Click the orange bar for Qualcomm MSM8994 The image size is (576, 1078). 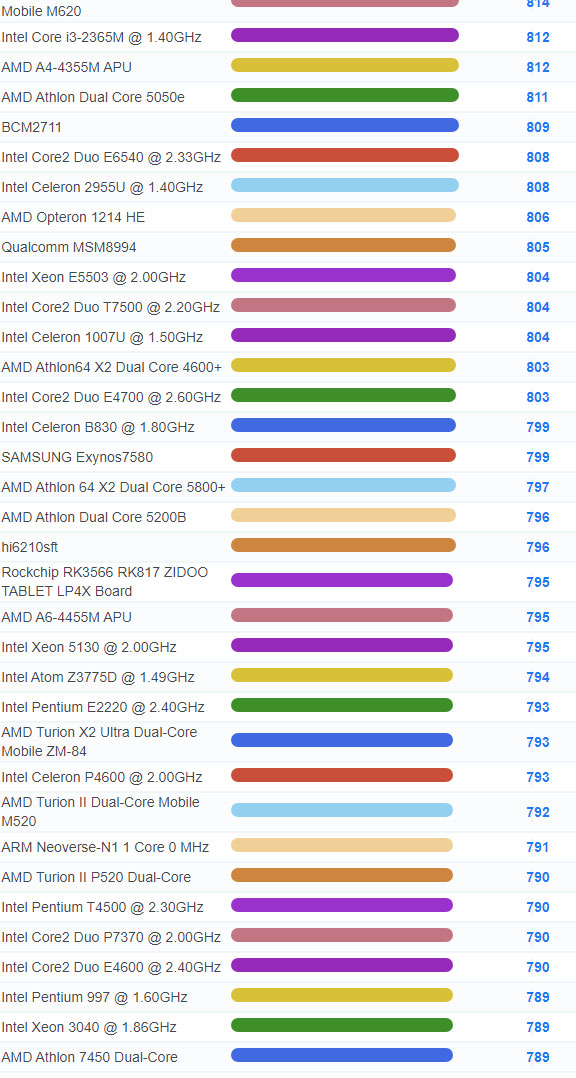(x=343, y=245)
